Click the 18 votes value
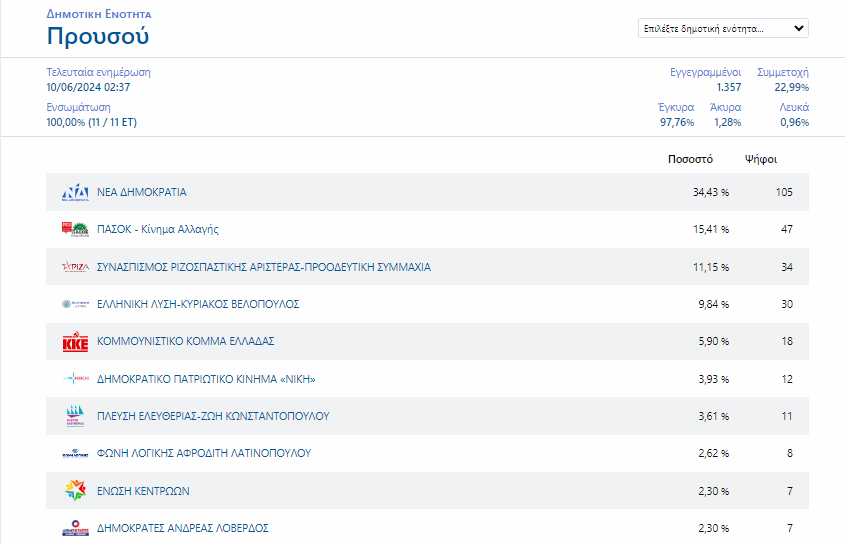The image size is (845, 544). (x=787, y=341)
